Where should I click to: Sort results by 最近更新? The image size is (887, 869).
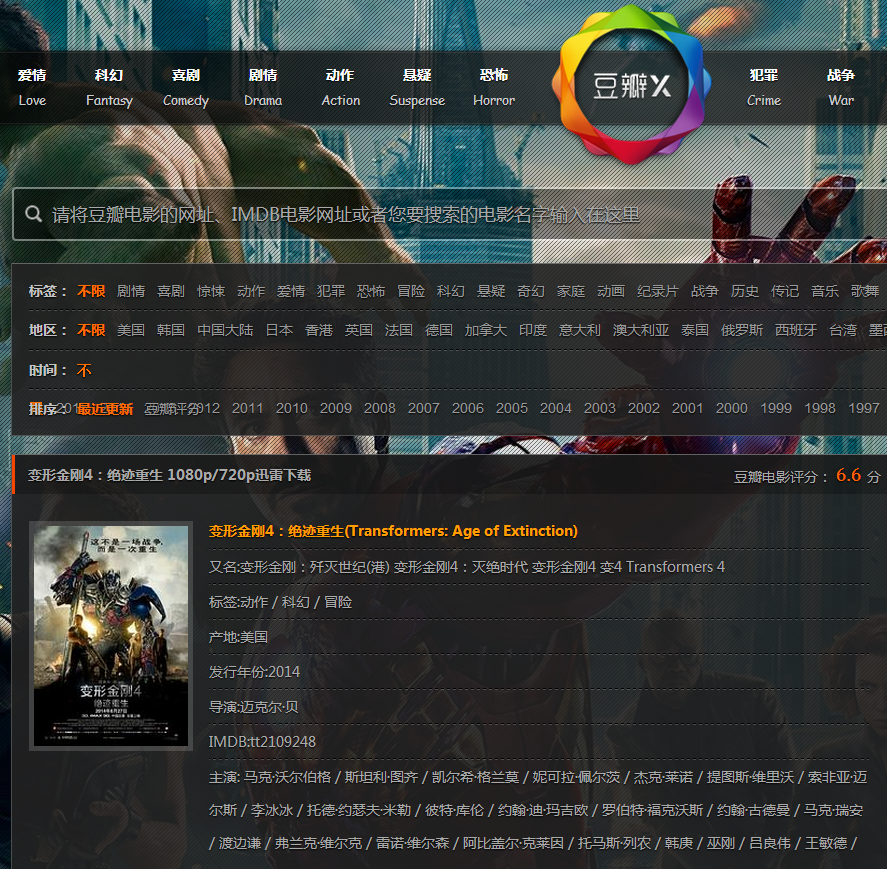point(105,409)
